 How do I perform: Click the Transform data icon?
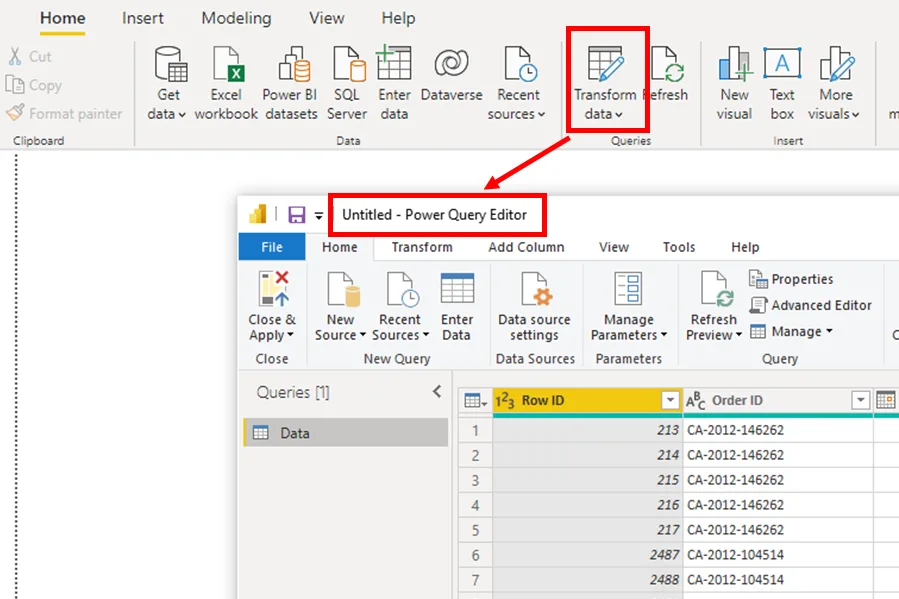click(605, 64)
